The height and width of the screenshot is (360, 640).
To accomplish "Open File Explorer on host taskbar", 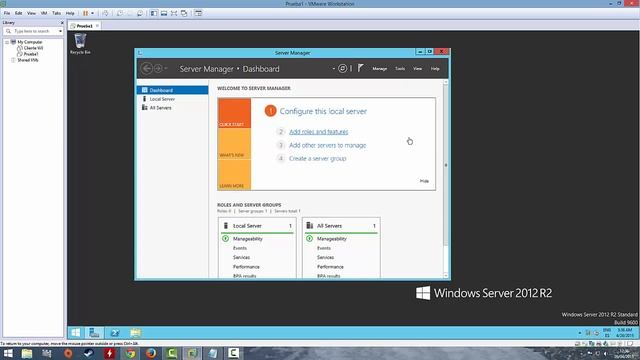I will click(27, 353).
